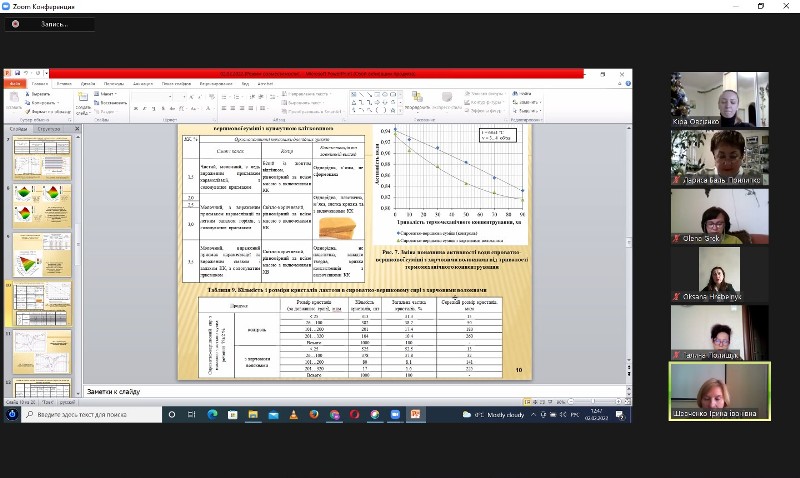Toggle center text alignment
Viewport: 800px width, 478px height.
coord(233,108)
